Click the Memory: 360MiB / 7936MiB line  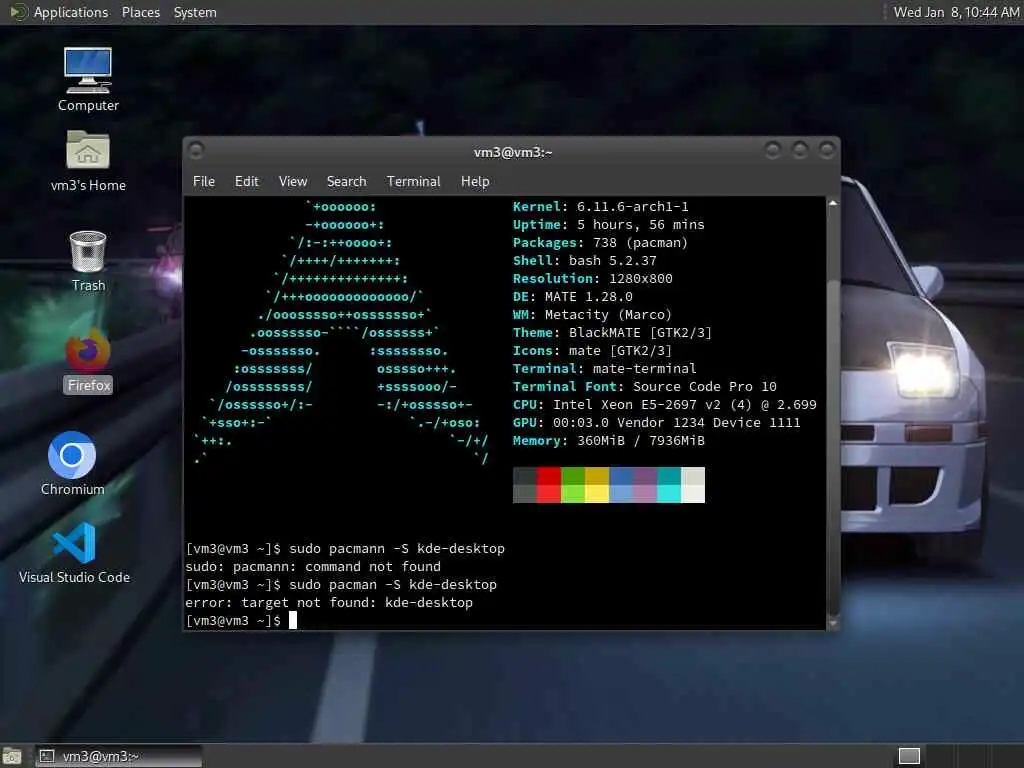(609, 441)
